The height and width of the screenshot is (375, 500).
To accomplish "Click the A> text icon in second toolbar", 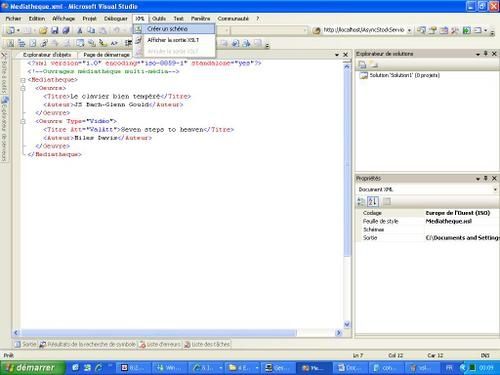I will [x=114, y=43].
